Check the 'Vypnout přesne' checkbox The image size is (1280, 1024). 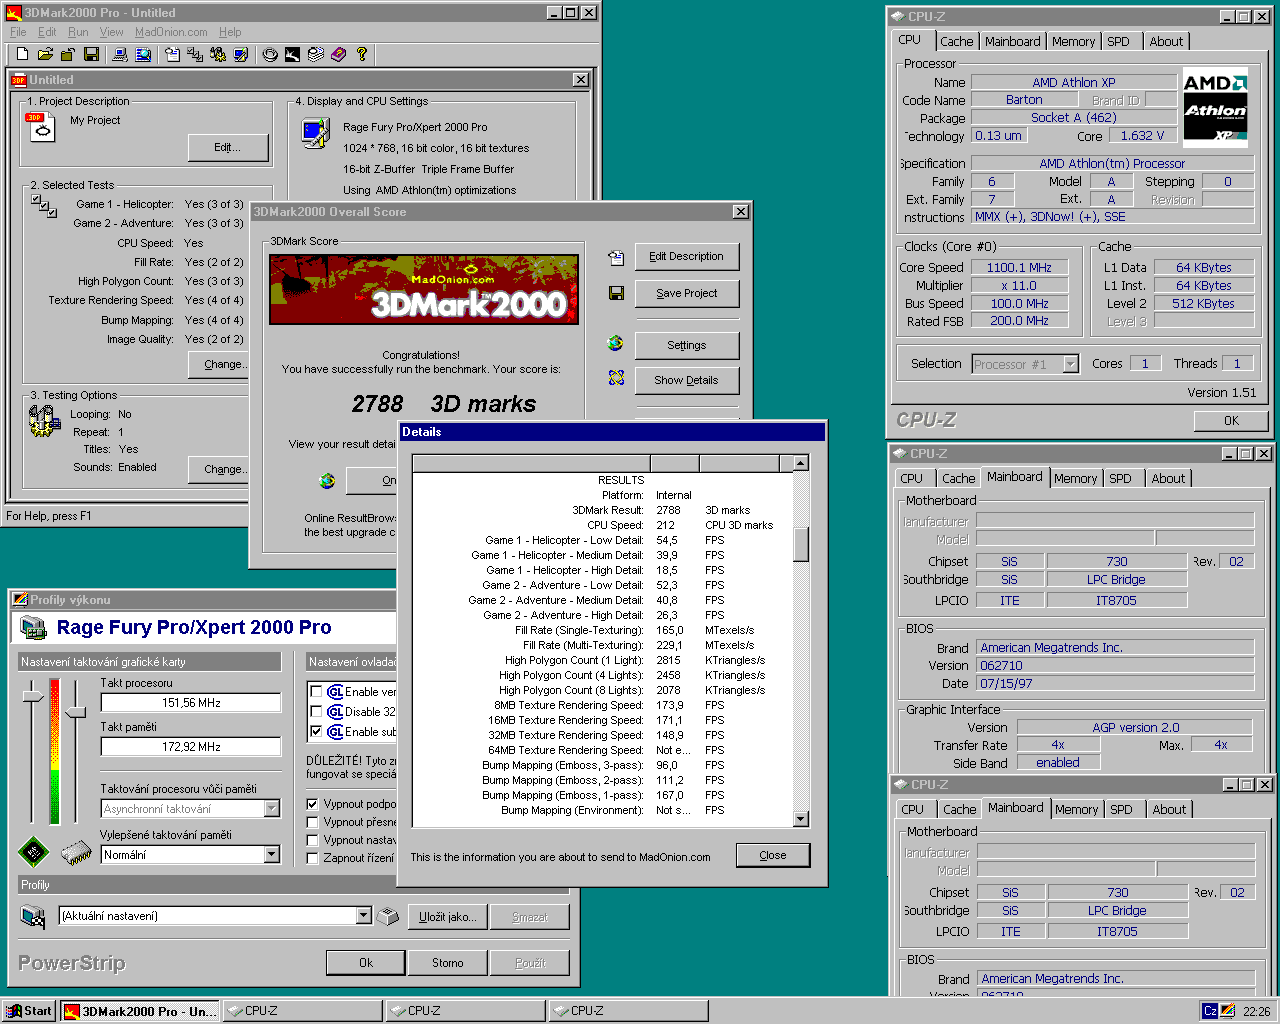[313, 822]
